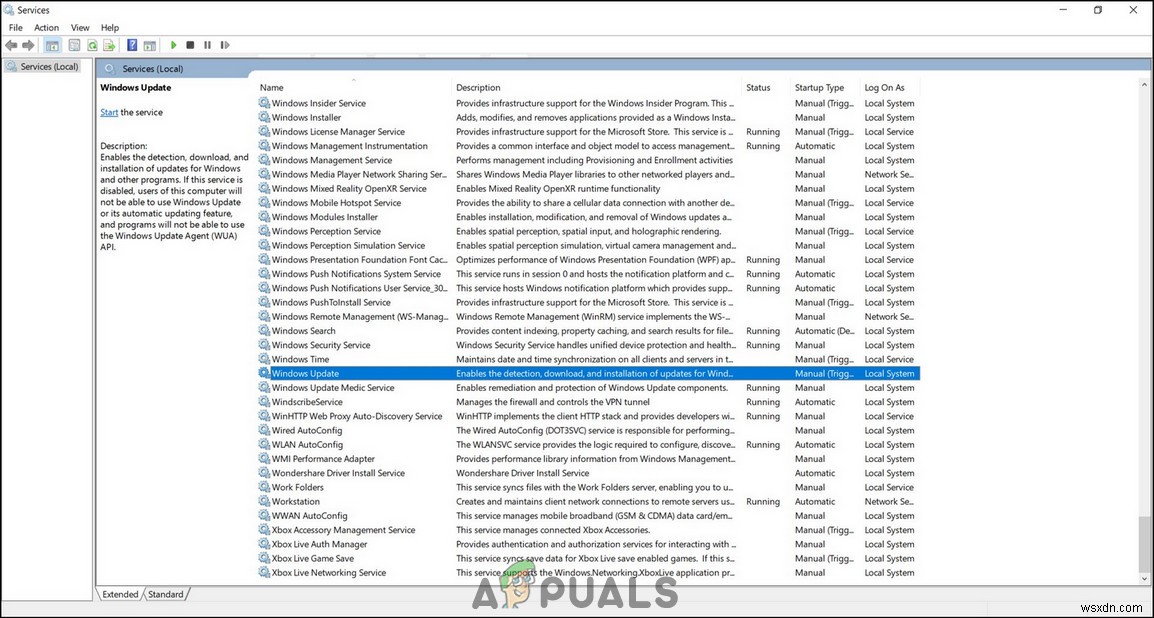This screenshot has width=1154, height=618.
Task: Click gear icon beside Xbox Live Game Save
Action: (264, 558)
